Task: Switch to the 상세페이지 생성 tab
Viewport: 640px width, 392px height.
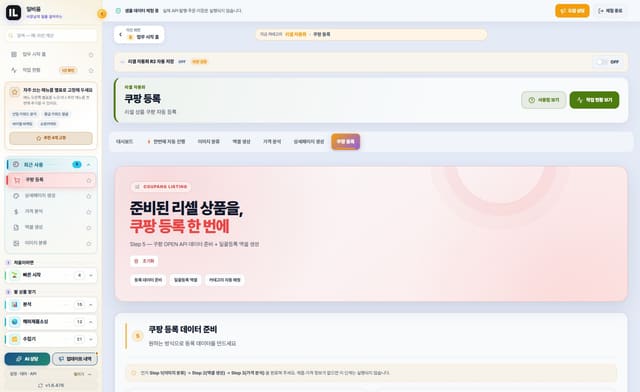Action: pos(309,142)
